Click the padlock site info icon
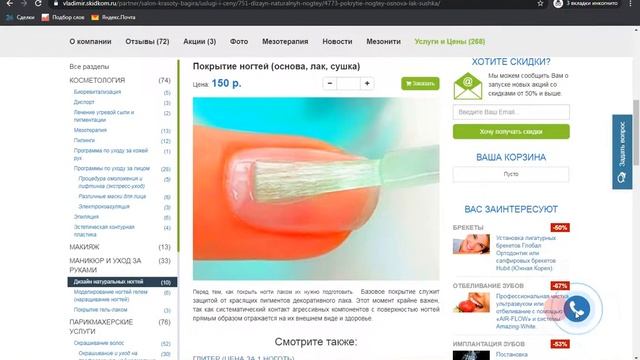 (56, 3)
